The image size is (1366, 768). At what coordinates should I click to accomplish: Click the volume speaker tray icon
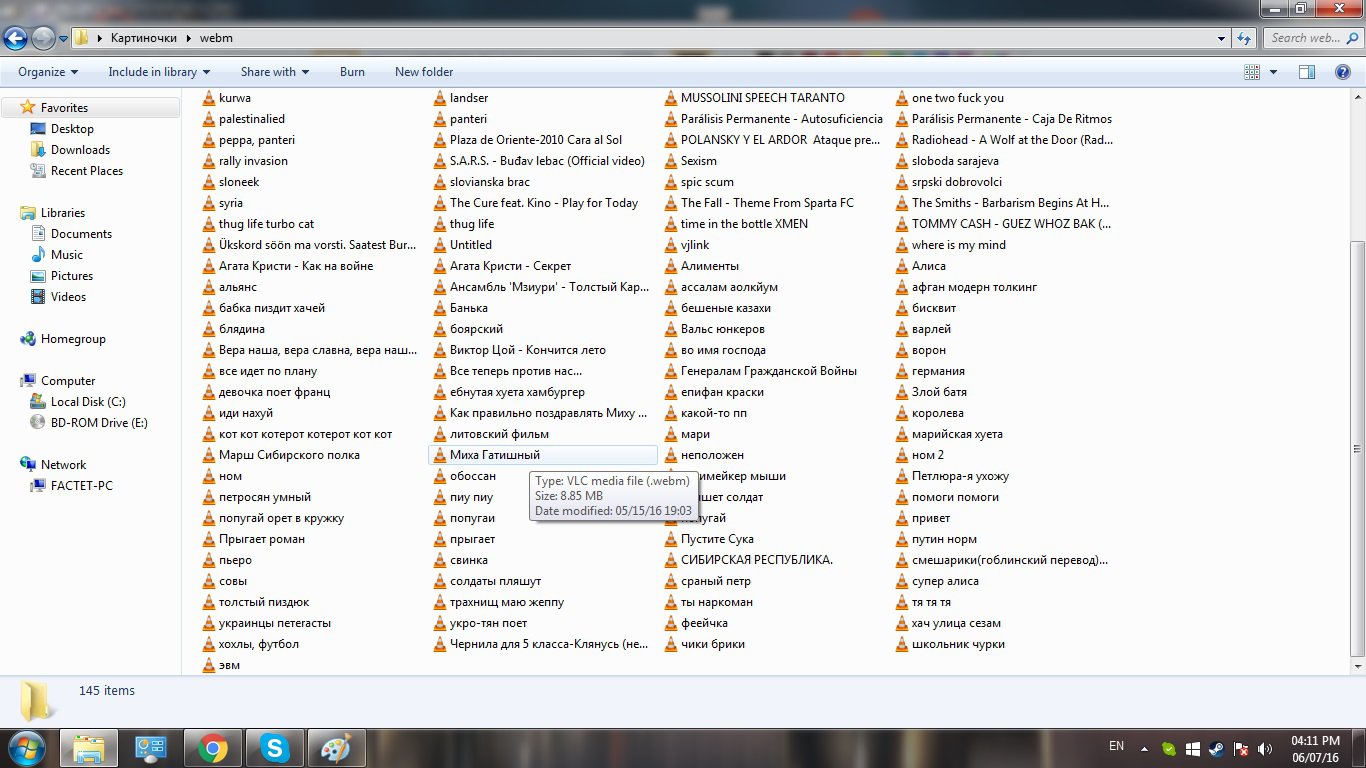1265,748
